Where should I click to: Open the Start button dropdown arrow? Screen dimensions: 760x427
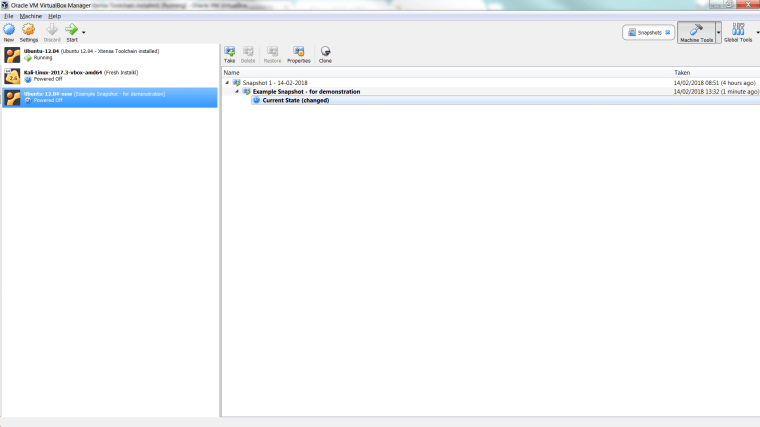(x=84, y=32)
